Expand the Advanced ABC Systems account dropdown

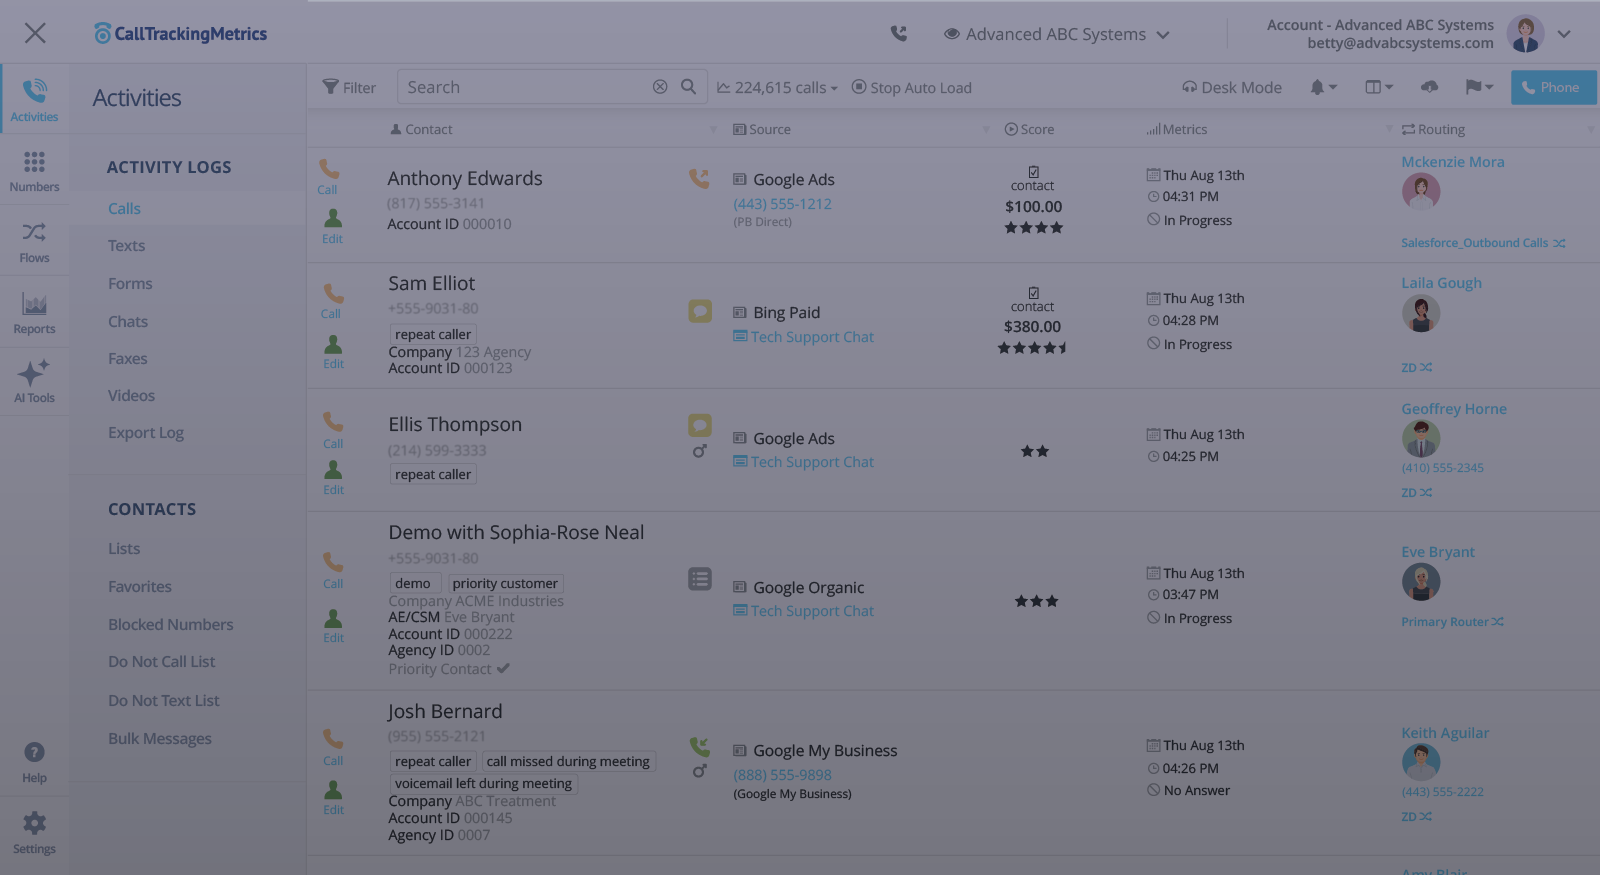[x=1056, y=34]
